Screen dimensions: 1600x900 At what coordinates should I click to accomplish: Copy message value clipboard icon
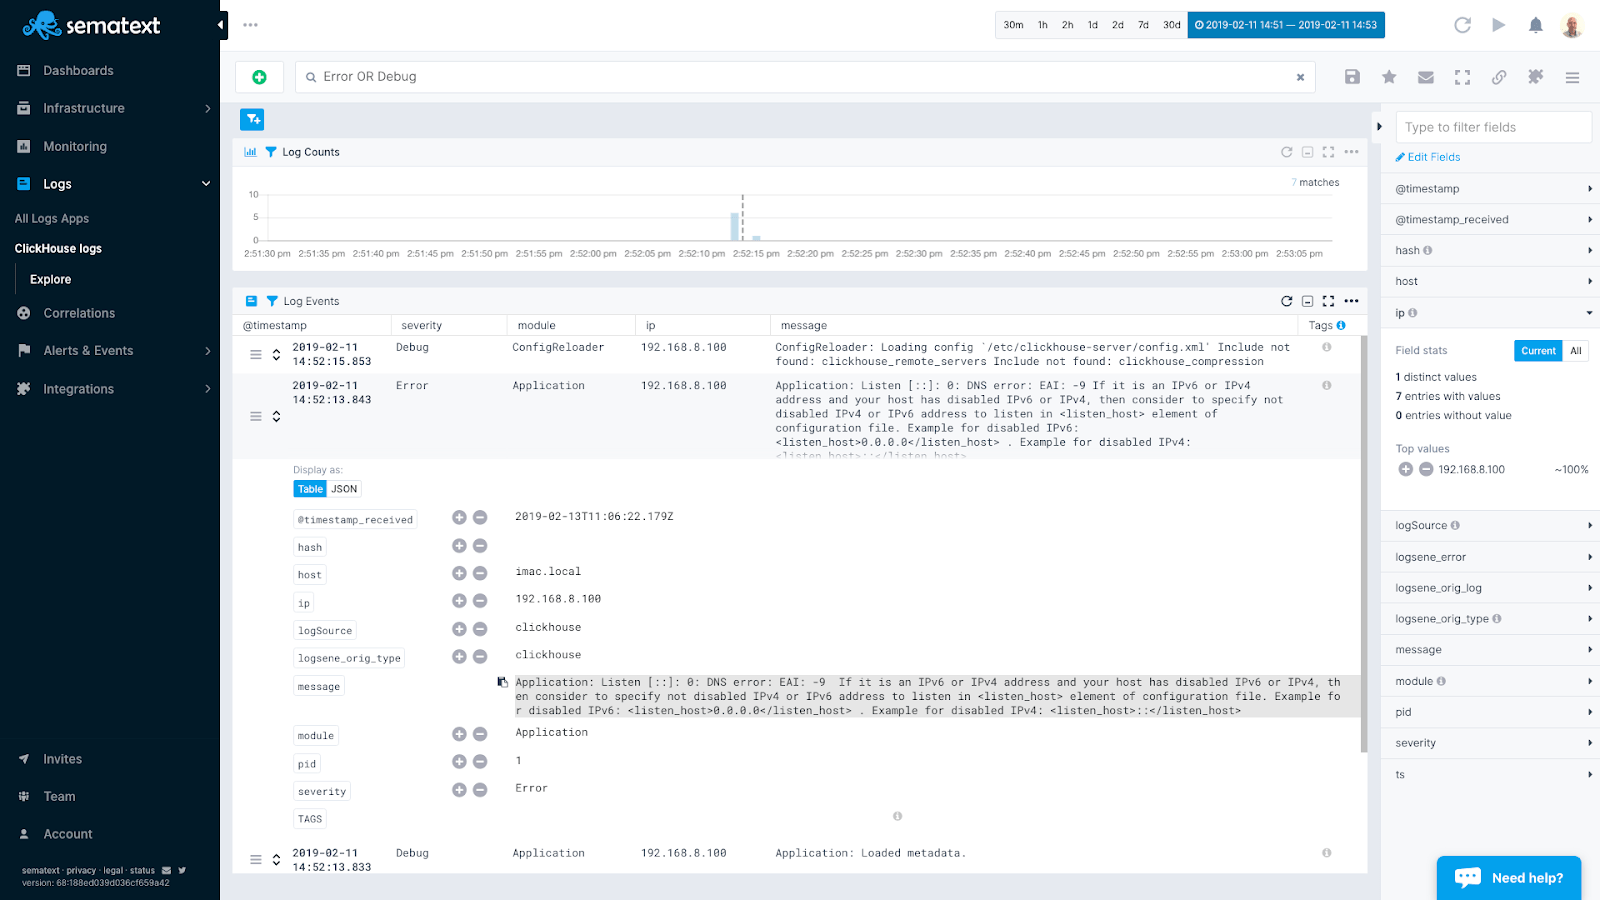502,682
